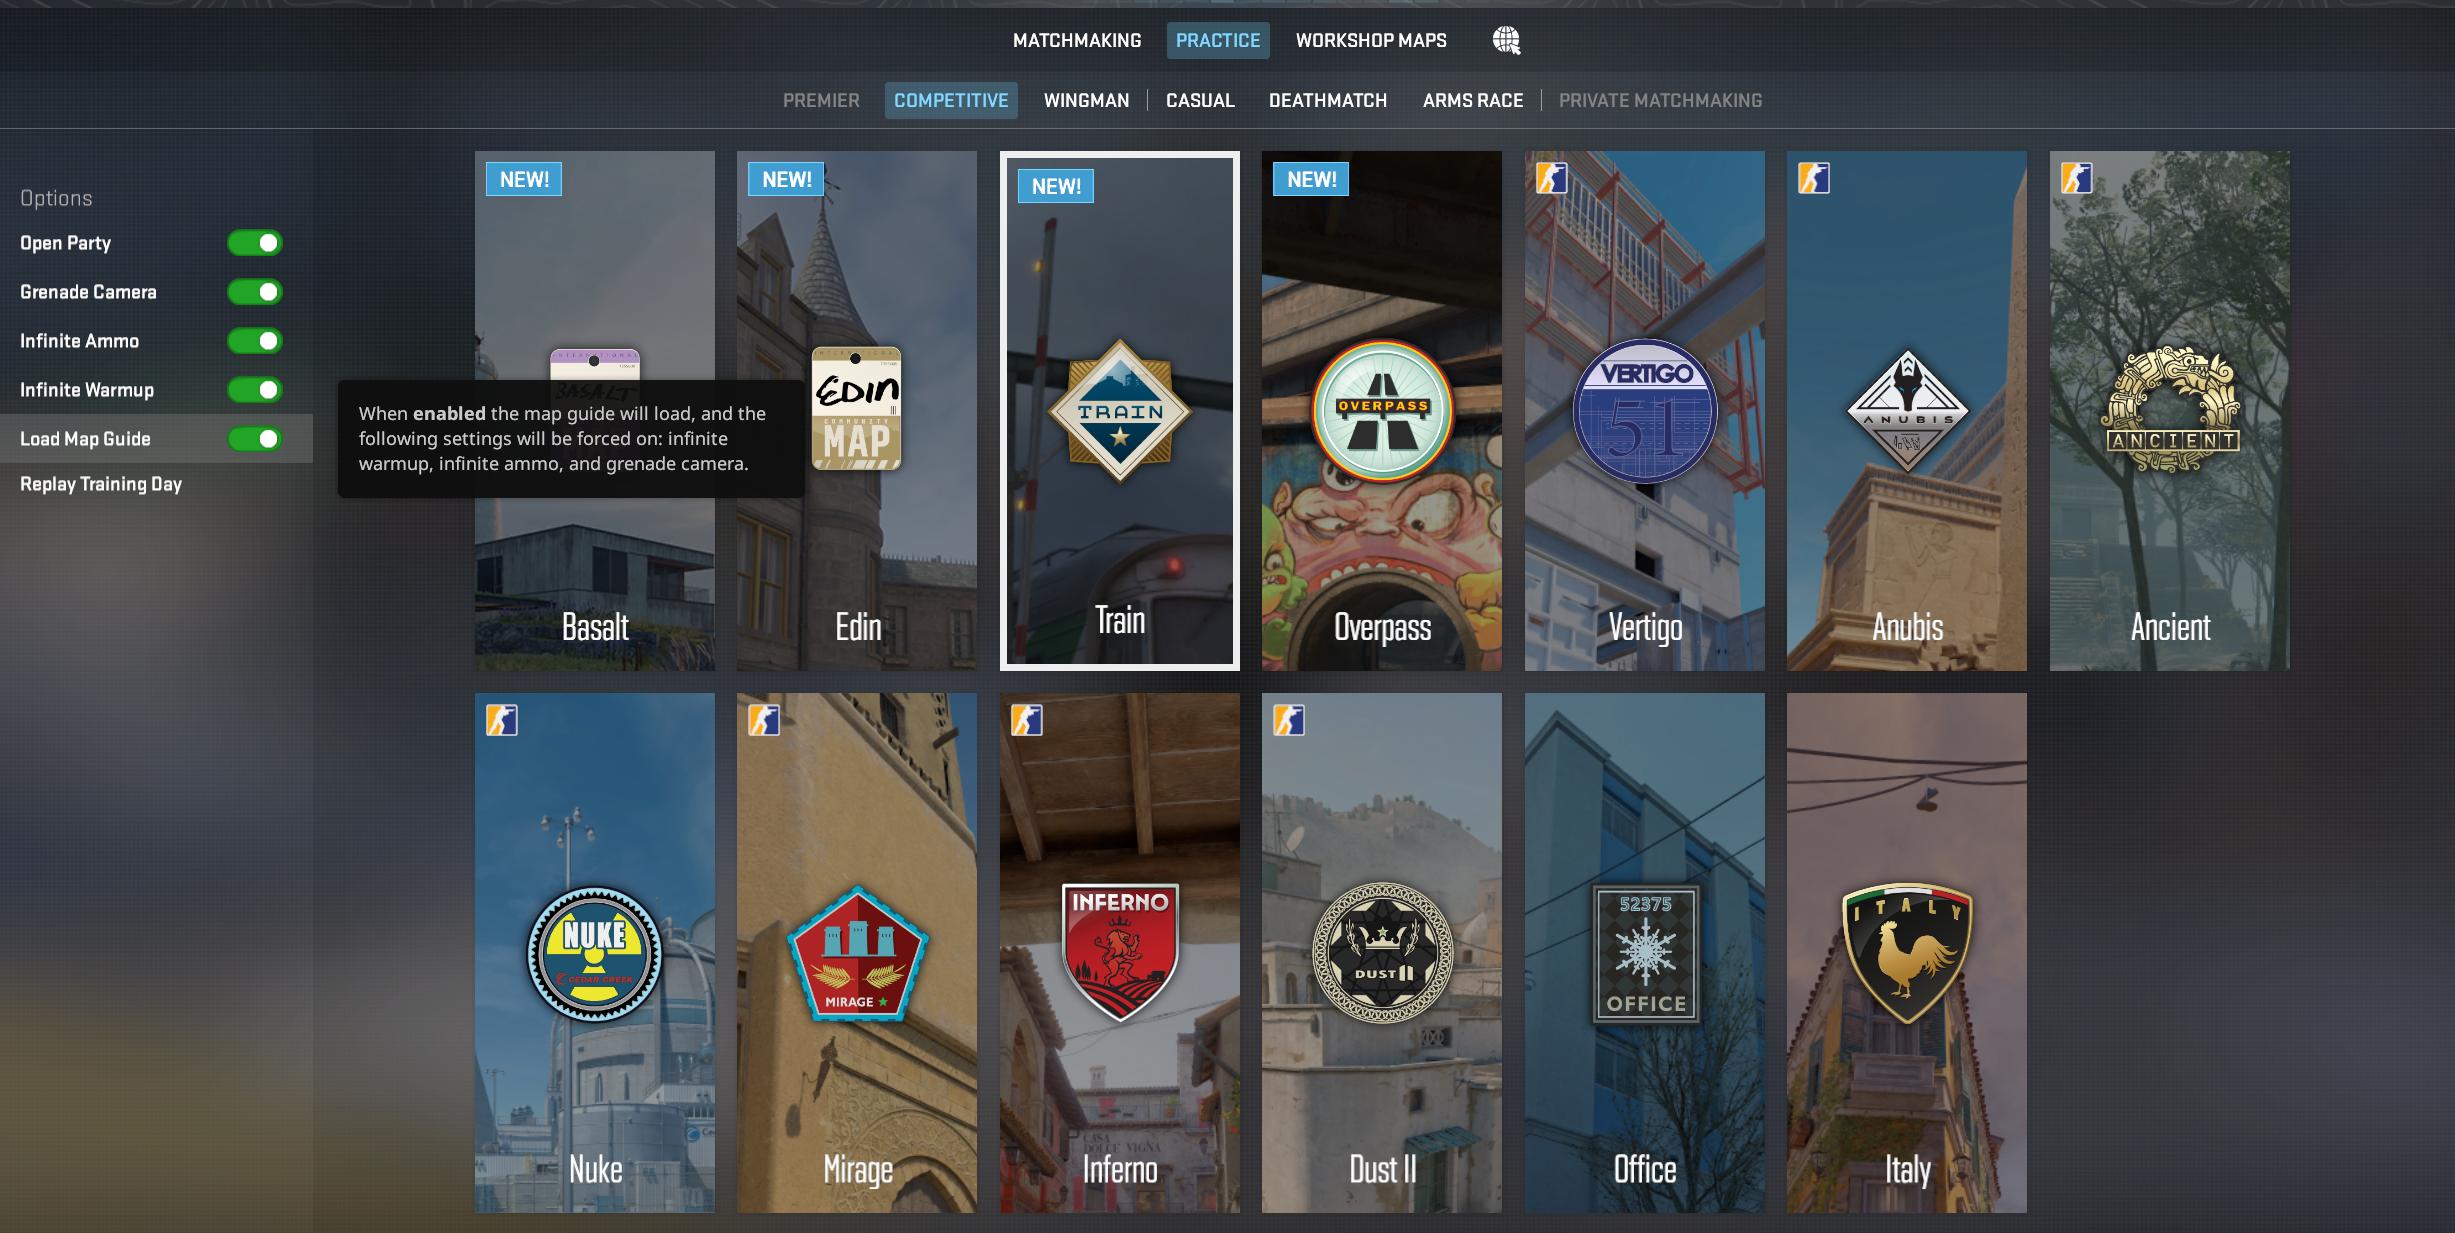The image size is (2455, 1233).
Task: Select the Arms Race mode
Action: pyautogui.click(x=1472, y=101)
